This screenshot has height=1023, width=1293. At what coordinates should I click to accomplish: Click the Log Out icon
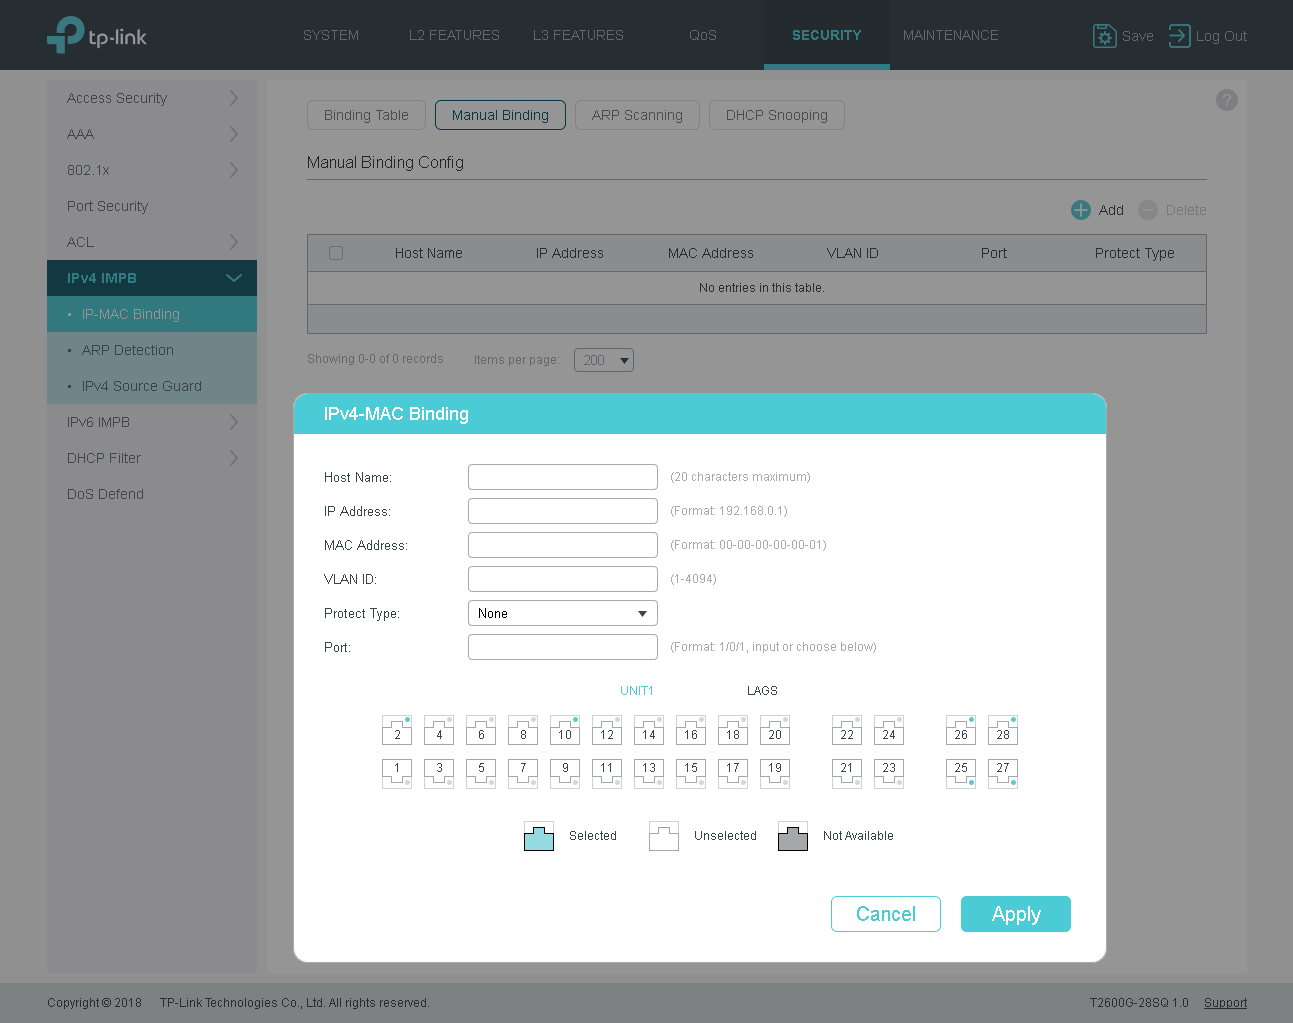1179,36
